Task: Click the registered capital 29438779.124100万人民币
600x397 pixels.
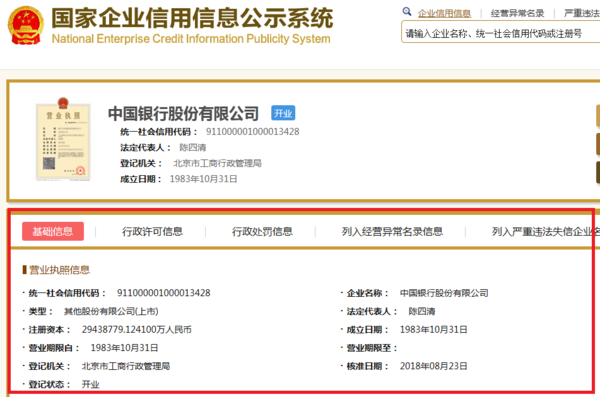Action: click(x=137, y=330)
